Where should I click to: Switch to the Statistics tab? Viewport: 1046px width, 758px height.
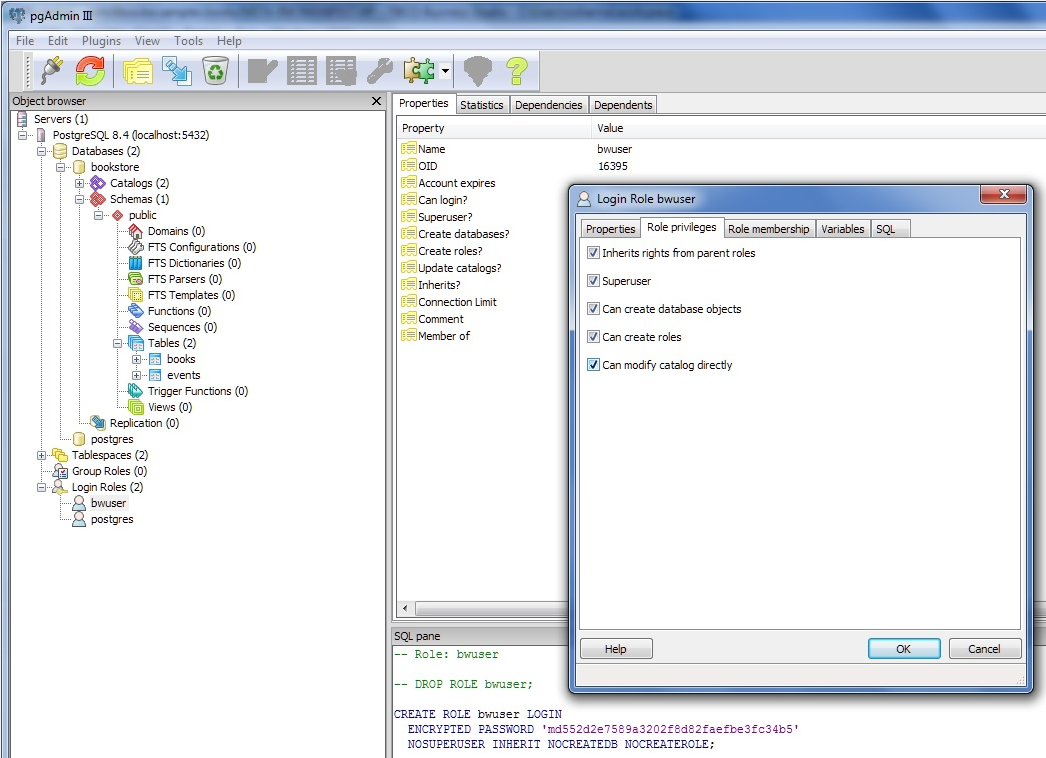482,105
